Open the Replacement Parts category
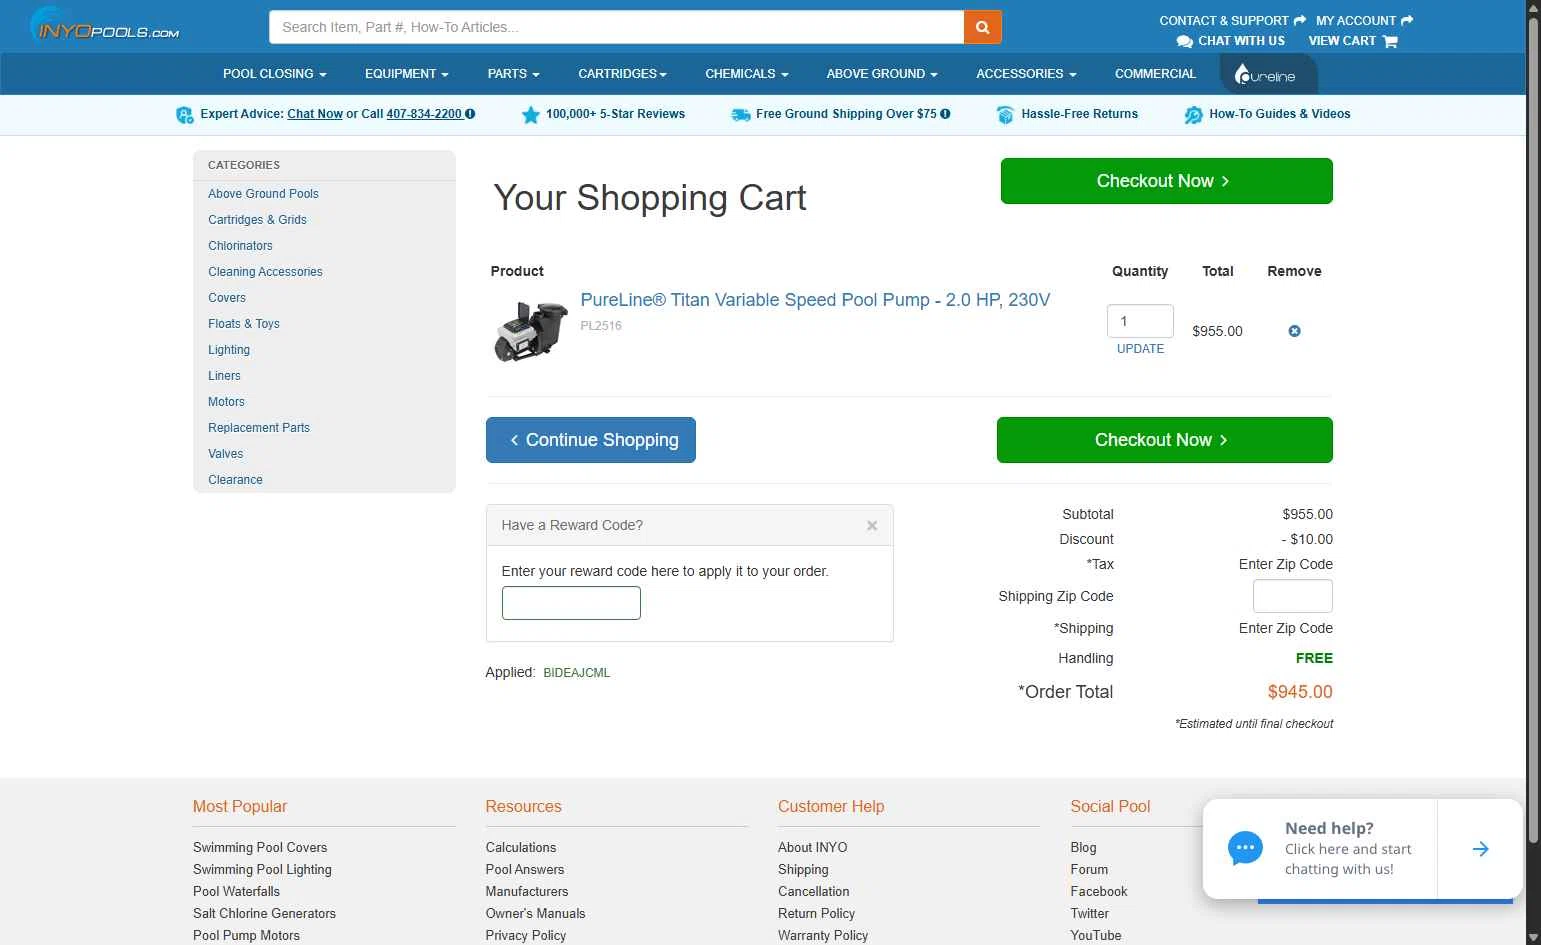The image size is (1541, 945). point(259,428)
